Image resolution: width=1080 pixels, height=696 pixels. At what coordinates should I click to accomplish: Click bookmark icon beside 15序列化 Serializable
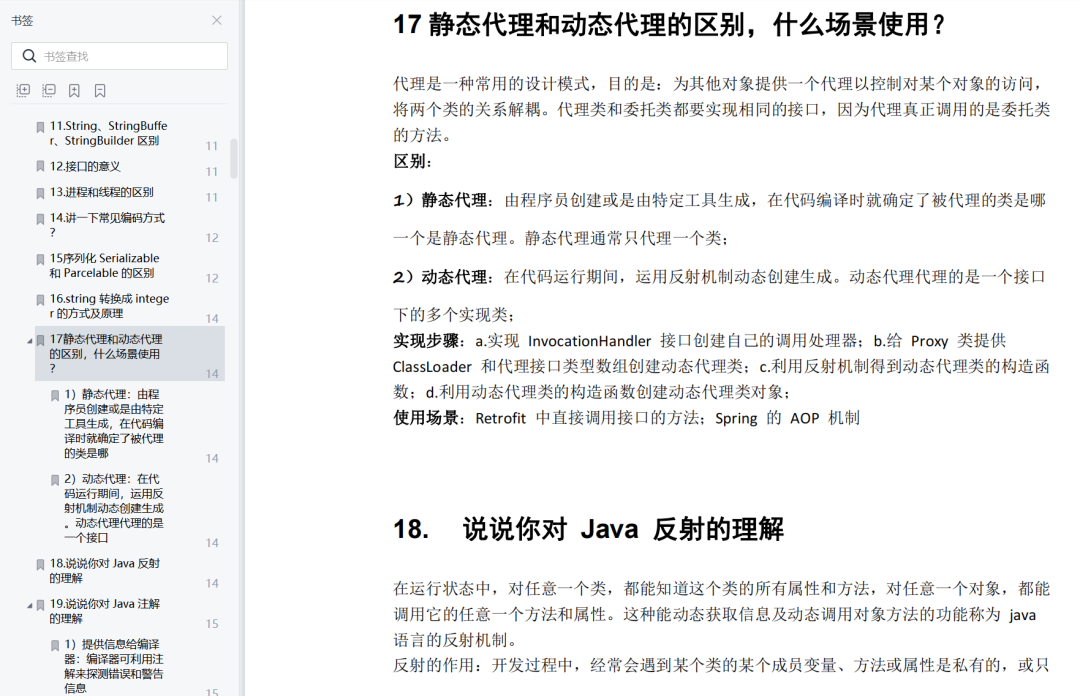[x=40, y=260]
